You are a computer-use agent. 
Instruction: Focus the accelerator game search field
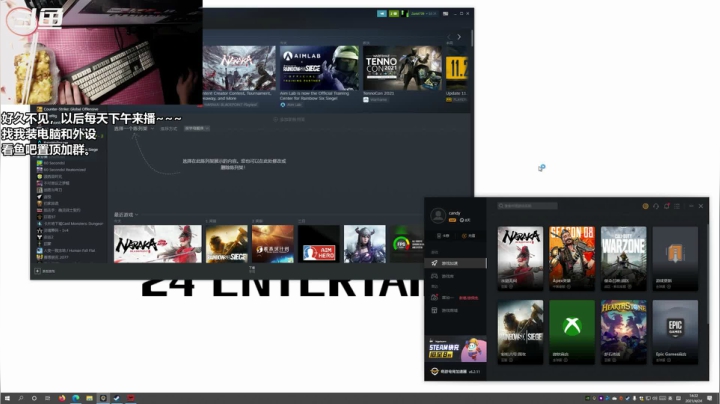point(527,206)
